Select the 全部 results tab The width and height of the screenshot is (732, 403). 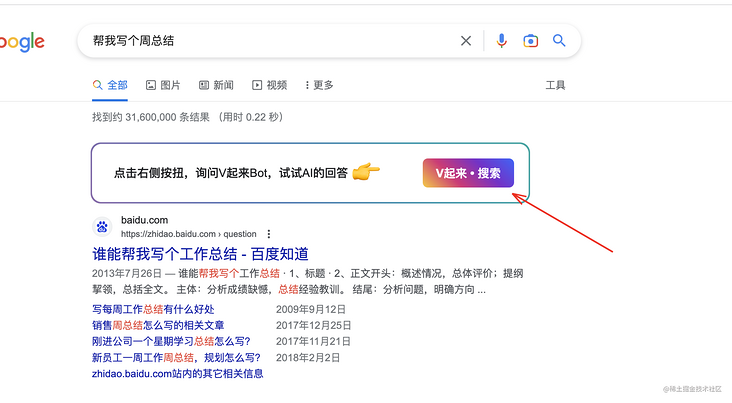[110, 85]
